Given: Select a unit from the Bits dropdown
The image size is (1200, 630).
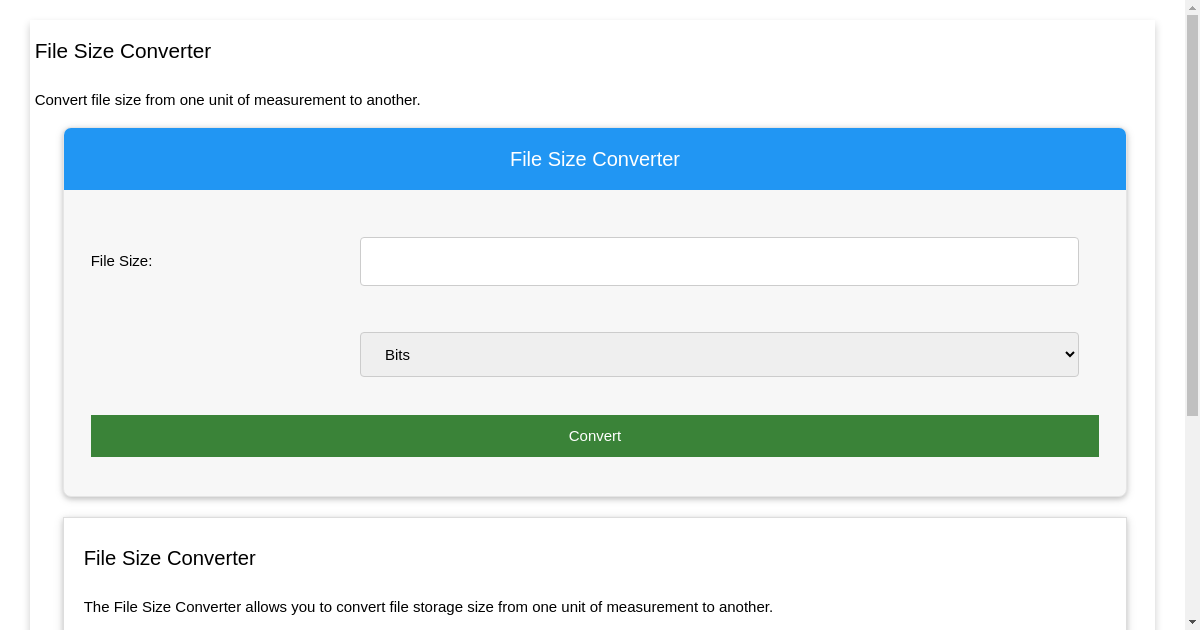Looking at the screenshot, I should [719, 354].
